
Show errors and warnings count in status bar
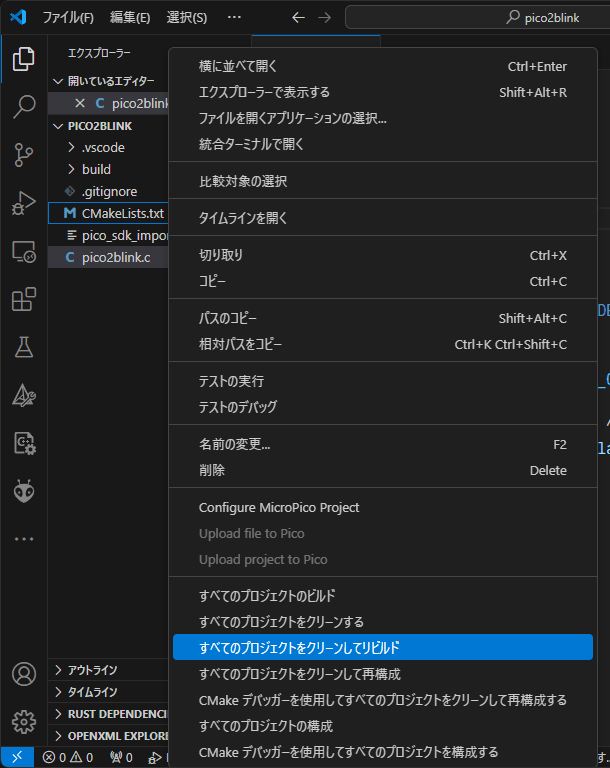(68, 757)
